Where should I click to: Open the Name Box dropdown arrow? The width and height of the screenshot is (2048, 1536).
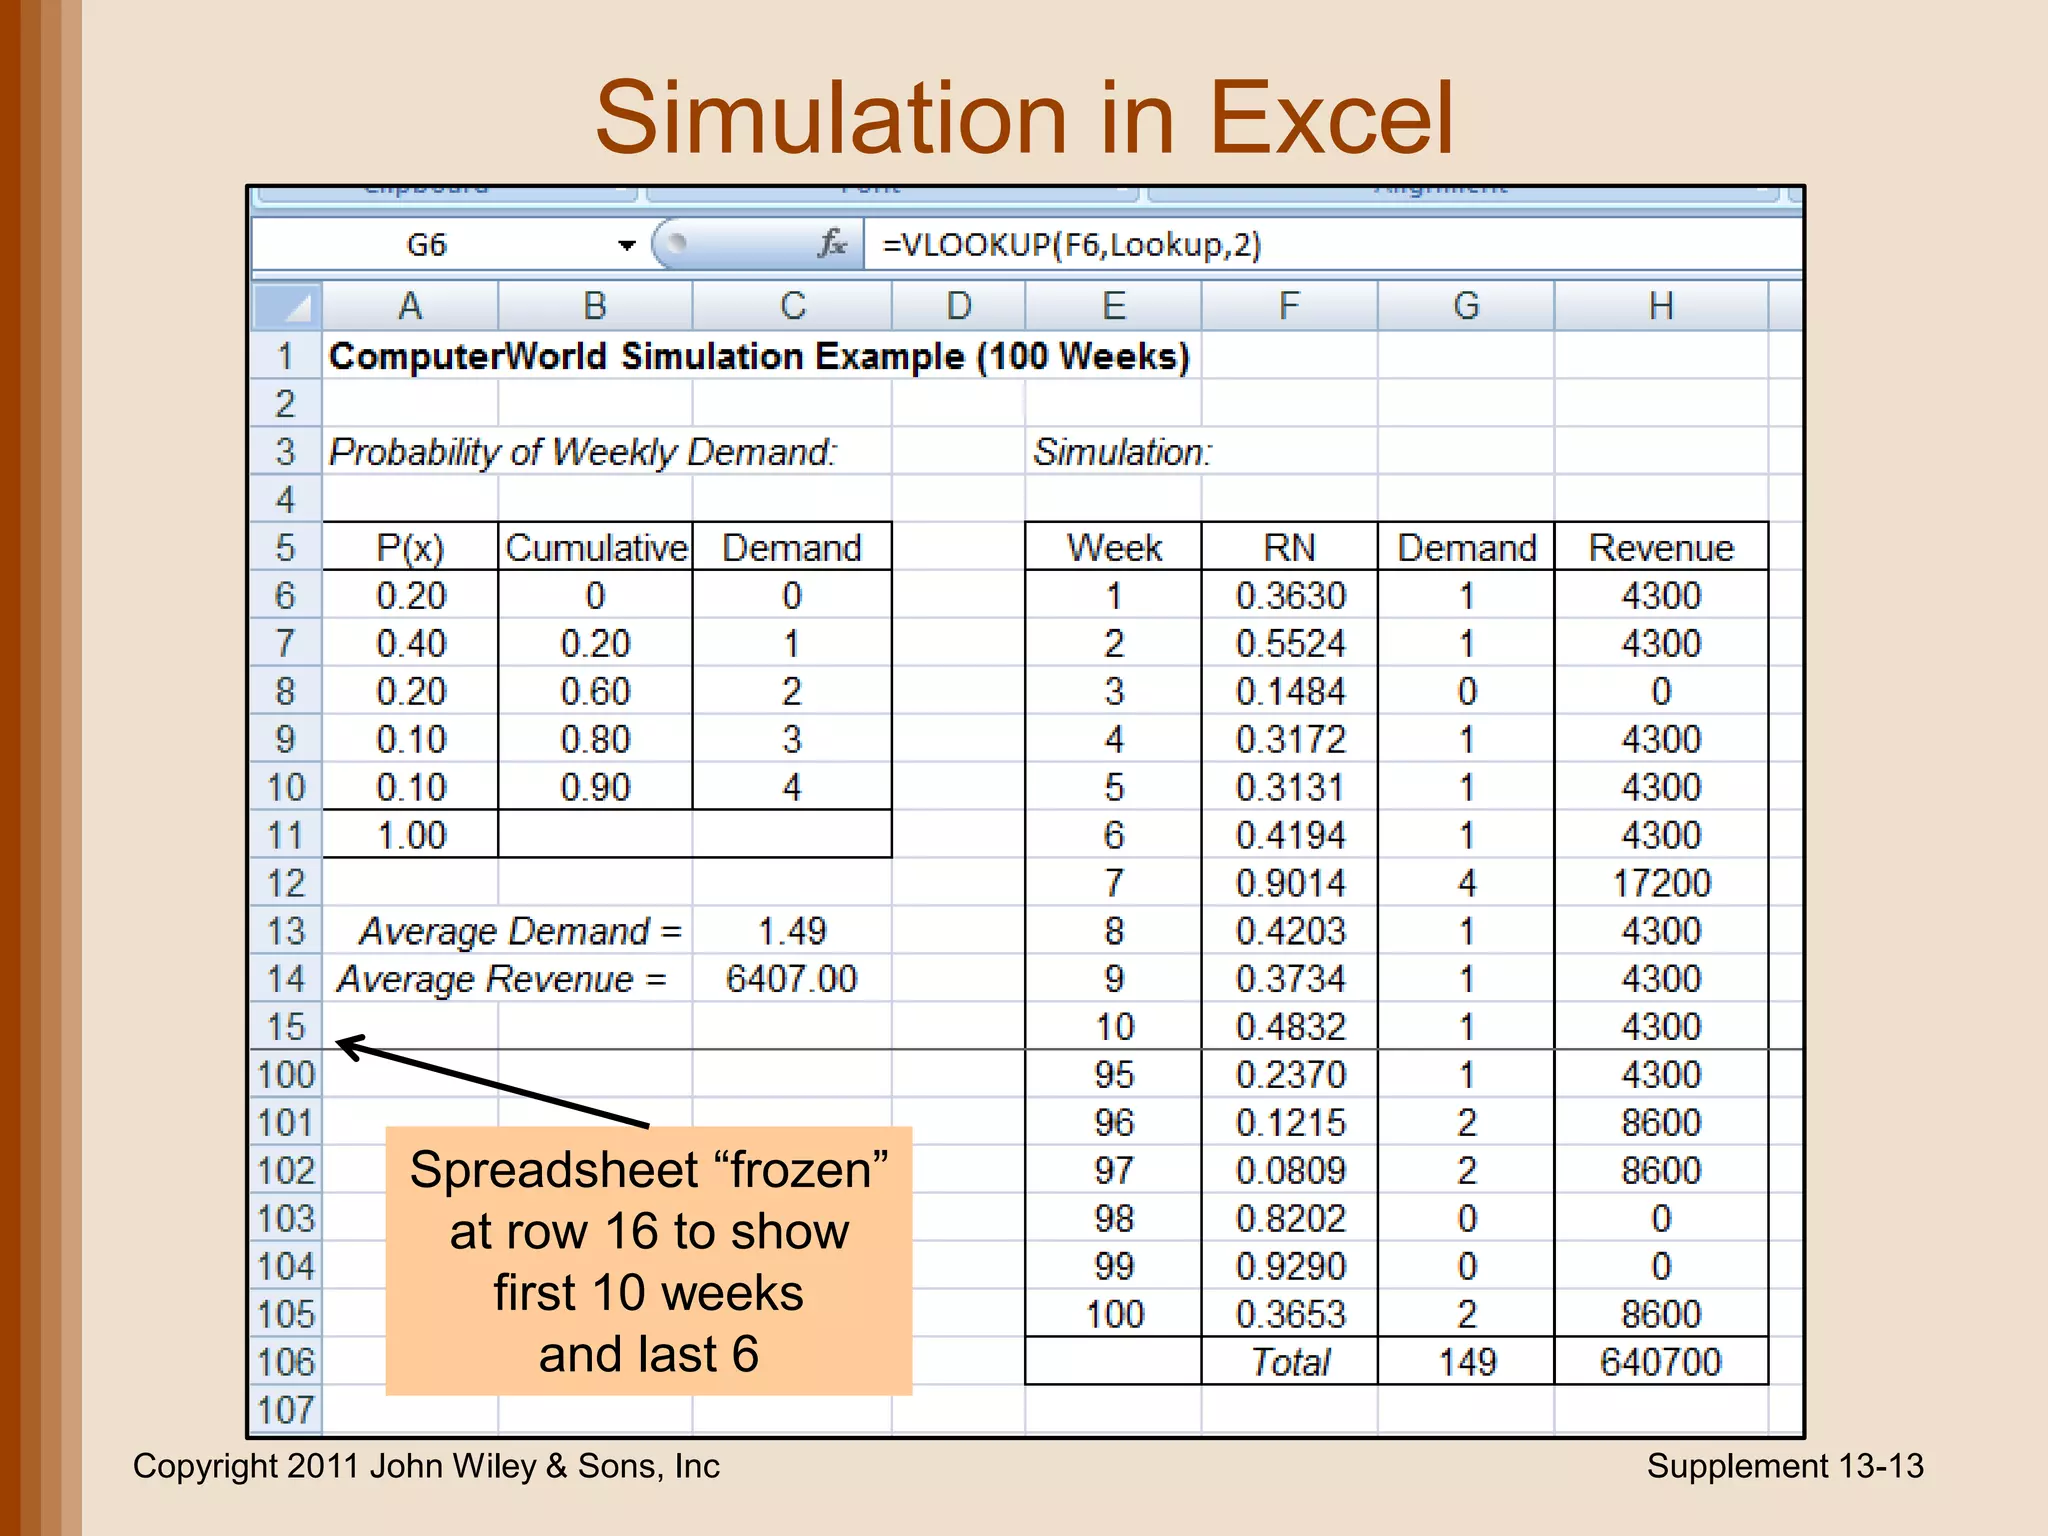tap(627, 245)
